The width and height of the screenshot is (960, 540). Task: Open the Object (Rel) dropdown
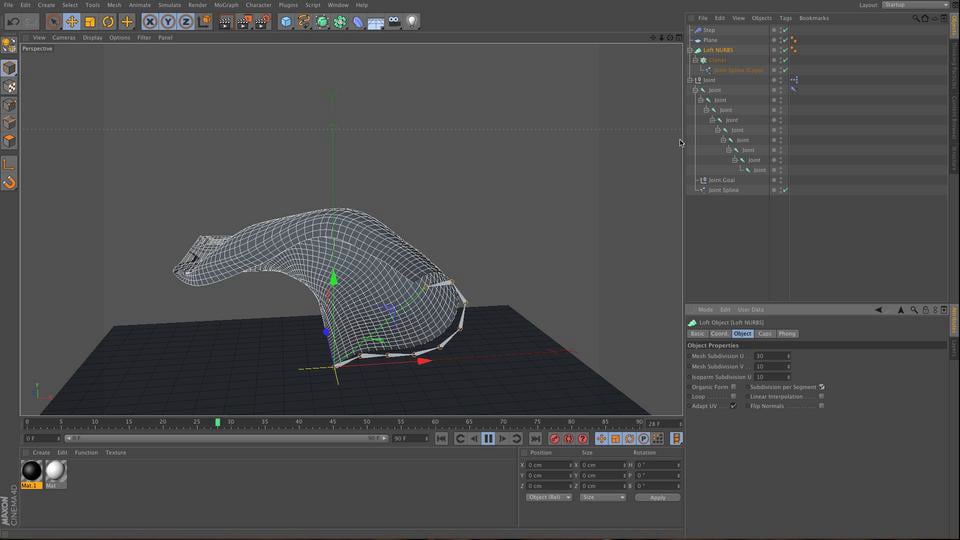(x=549, y=497)
